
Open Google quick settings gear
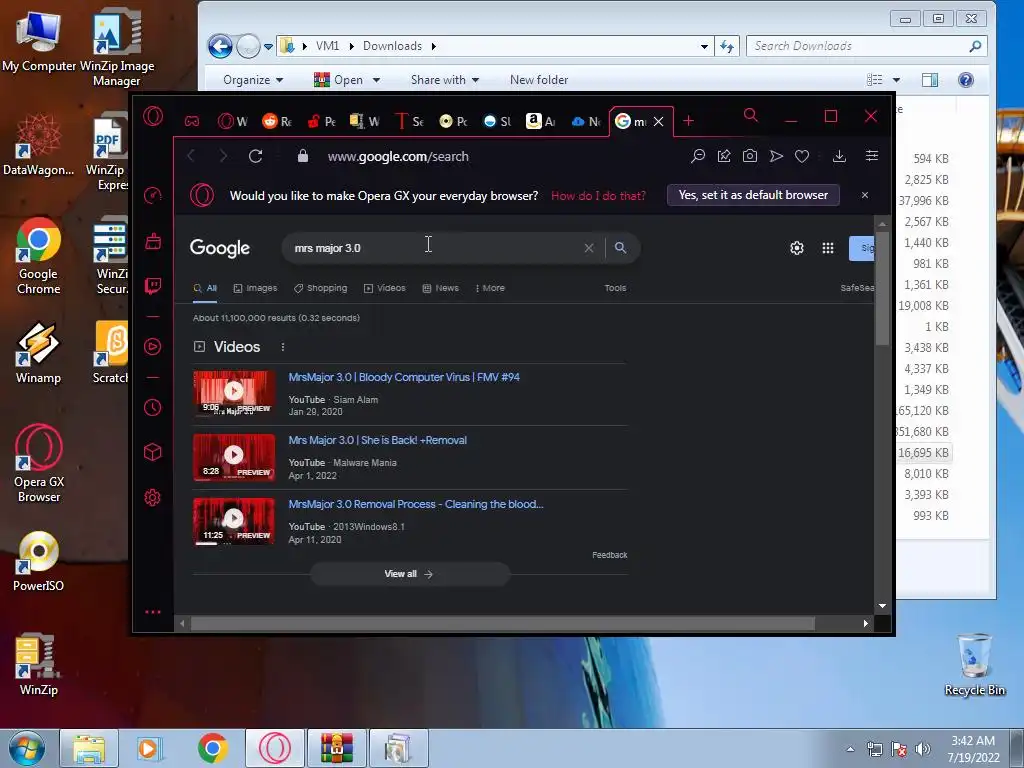797,248
